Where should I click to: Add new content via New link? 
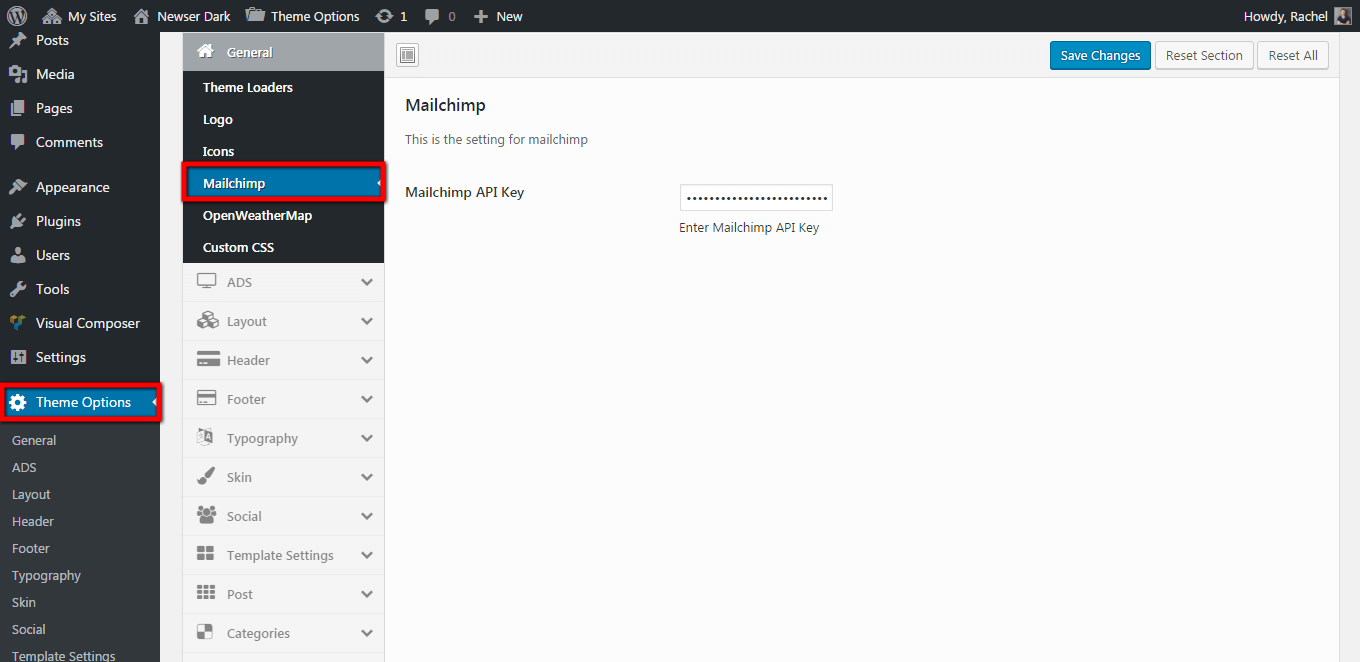tap(498, 16)
